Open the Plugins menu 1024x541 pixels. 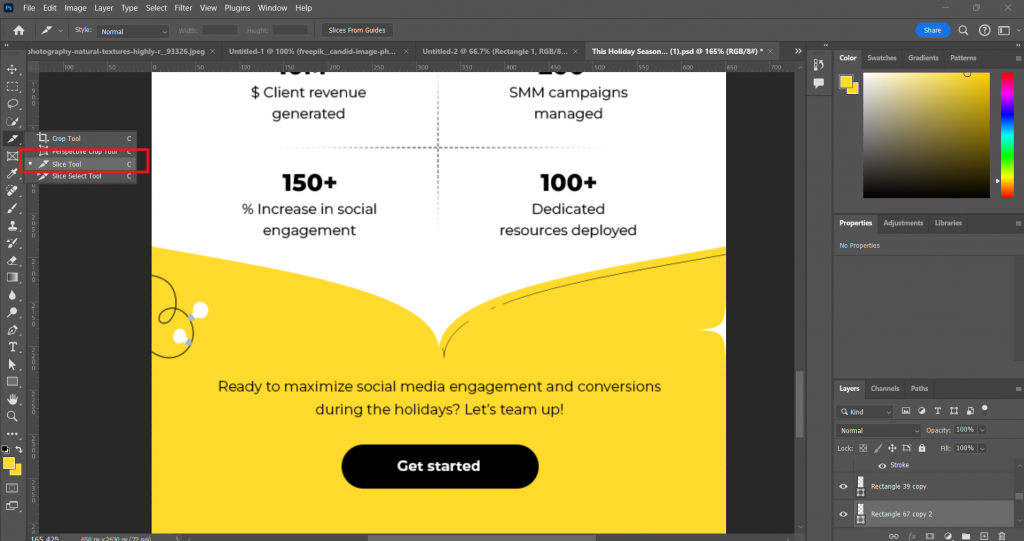pyautogui.click(x=237, y=8)
